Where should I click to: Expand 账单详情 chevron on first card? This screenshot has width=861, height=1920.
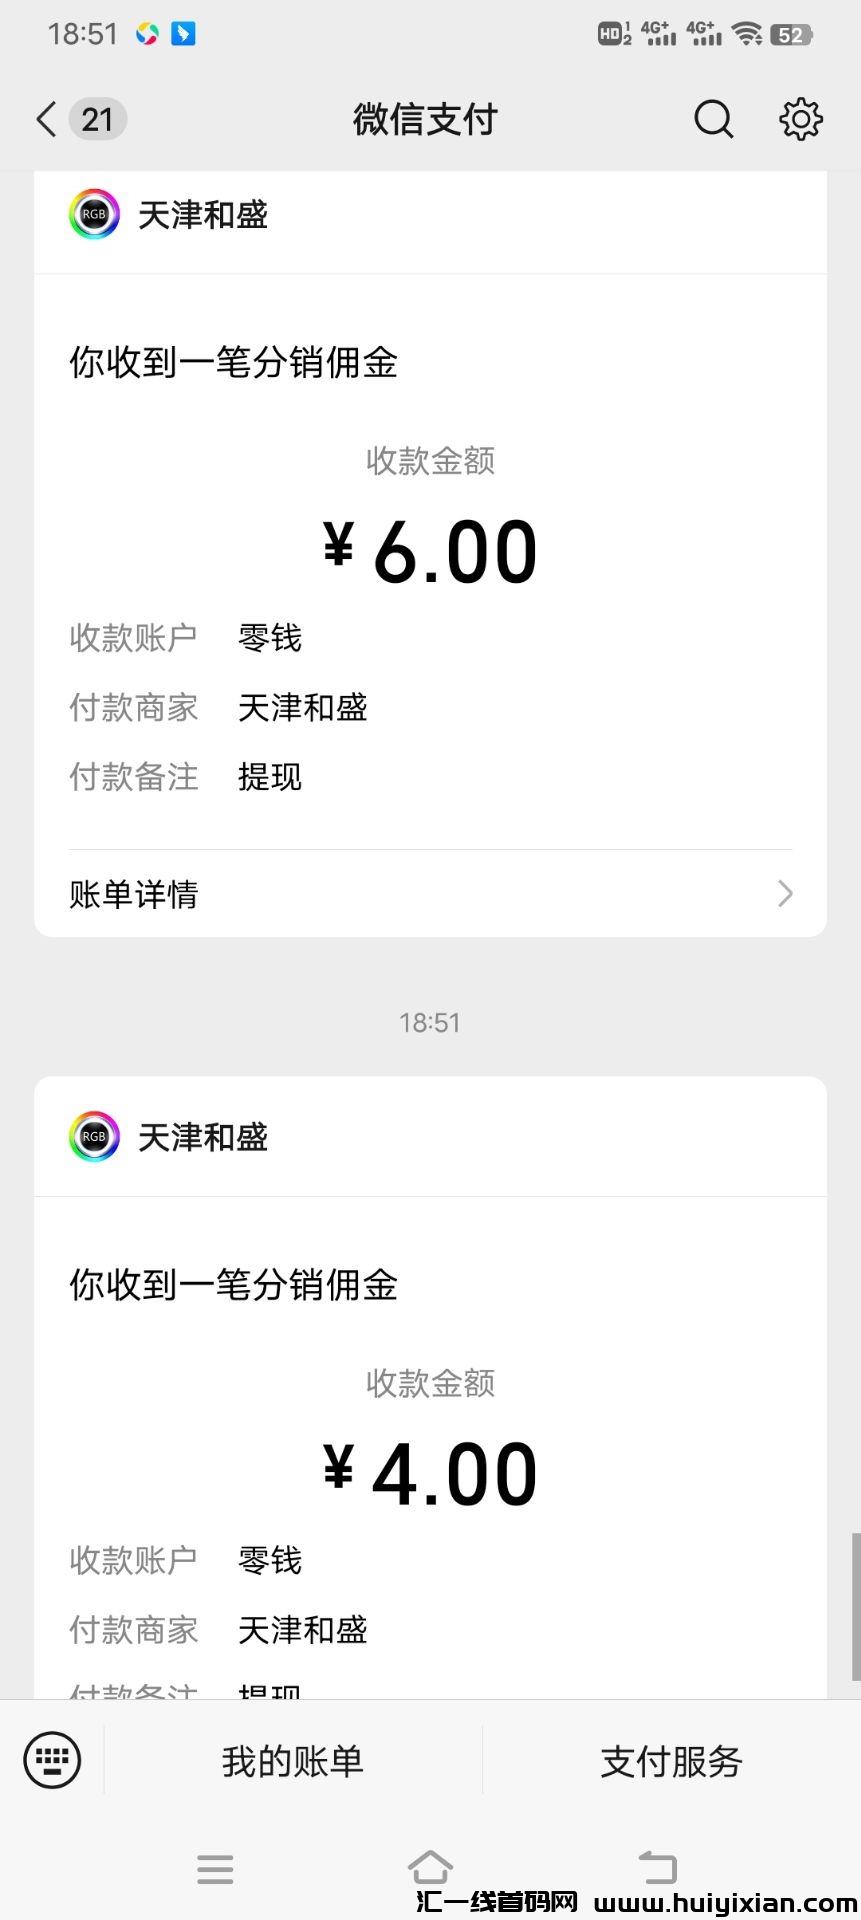click(x=785, y=893)
